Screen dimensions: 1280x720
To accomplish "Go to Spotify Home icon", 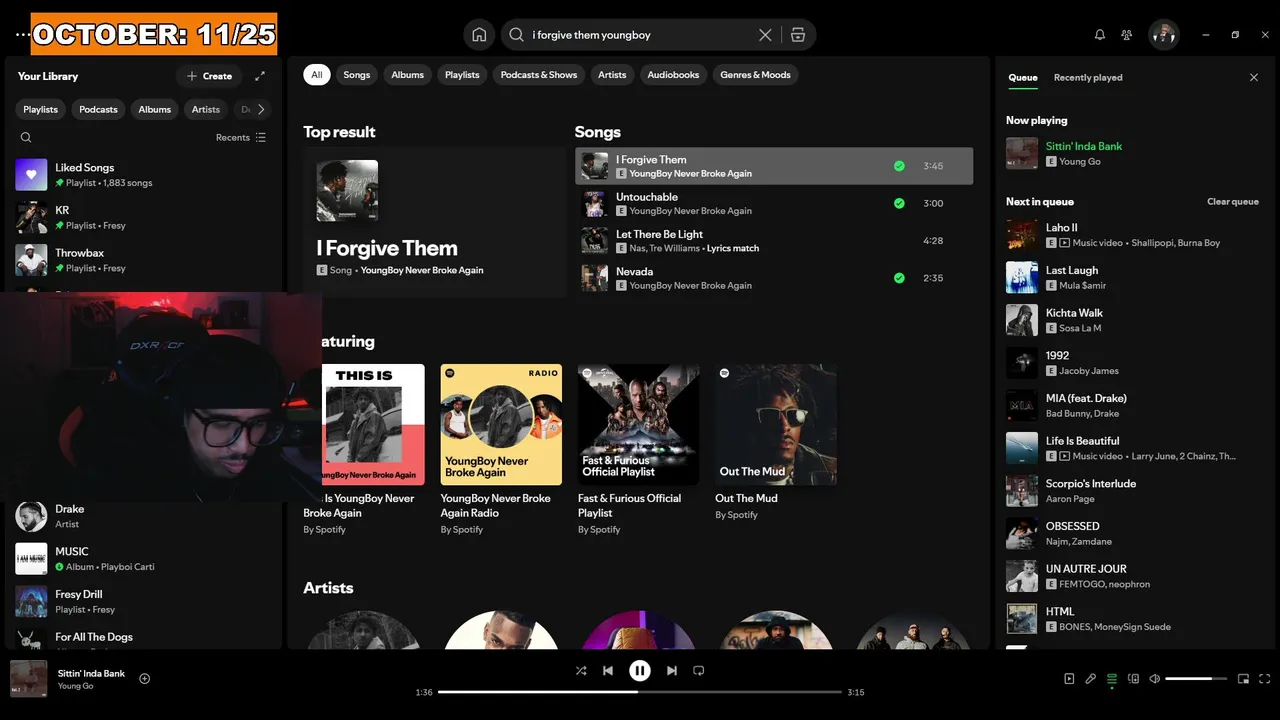I will click(x=479, y=35).
